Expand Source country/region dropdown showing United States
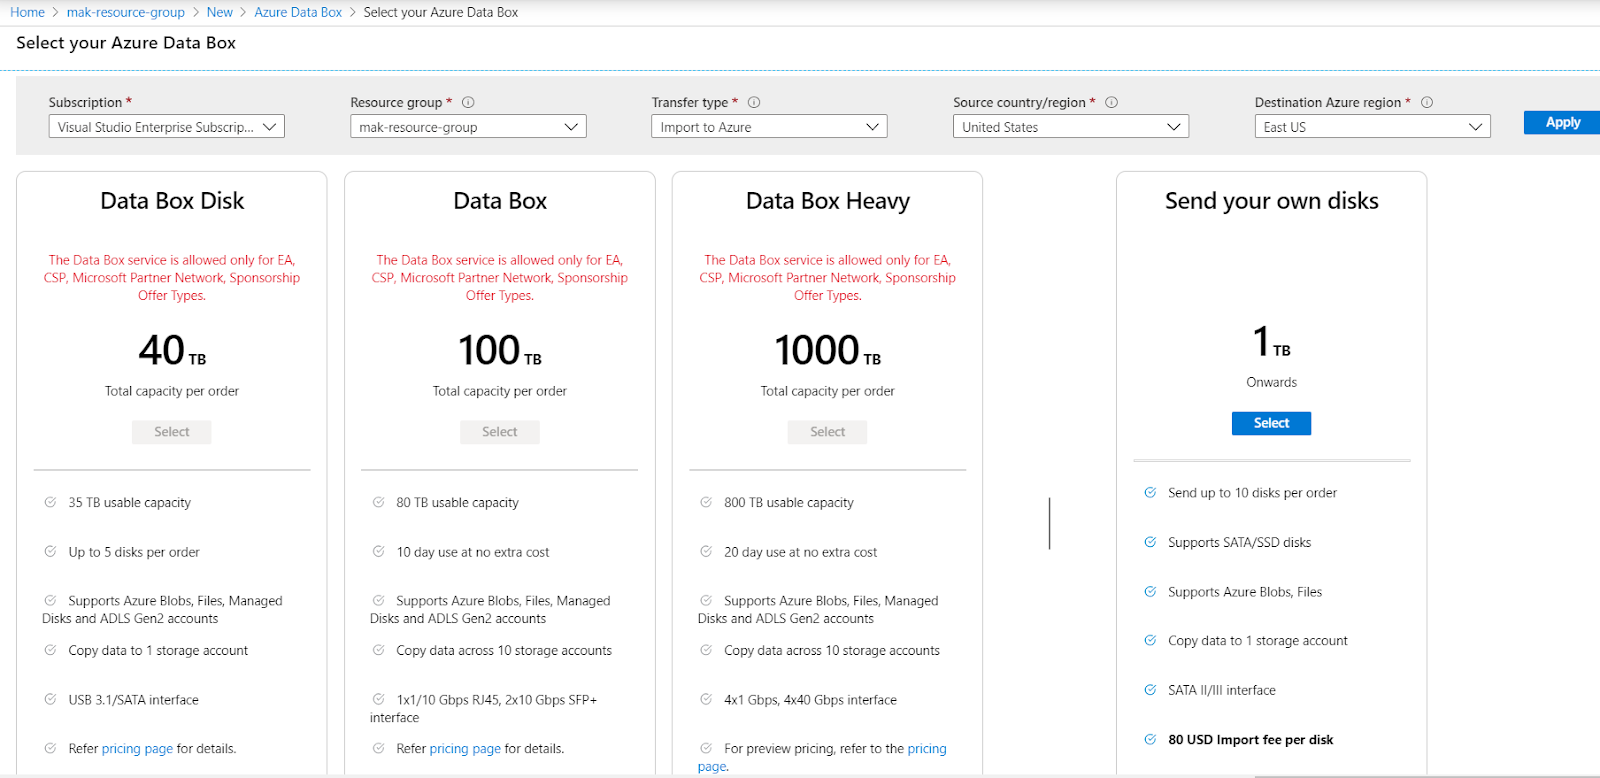Viewport: 1600px width, 778px height. [1071, 127]
